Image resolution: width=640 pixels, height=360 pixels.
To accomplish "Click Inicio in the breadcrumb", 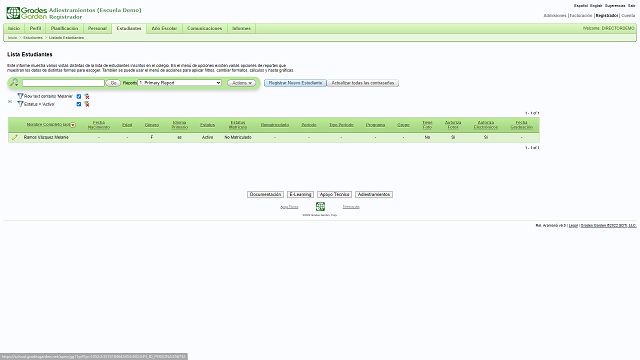I will pyautogui.click(x=12, y=38).
